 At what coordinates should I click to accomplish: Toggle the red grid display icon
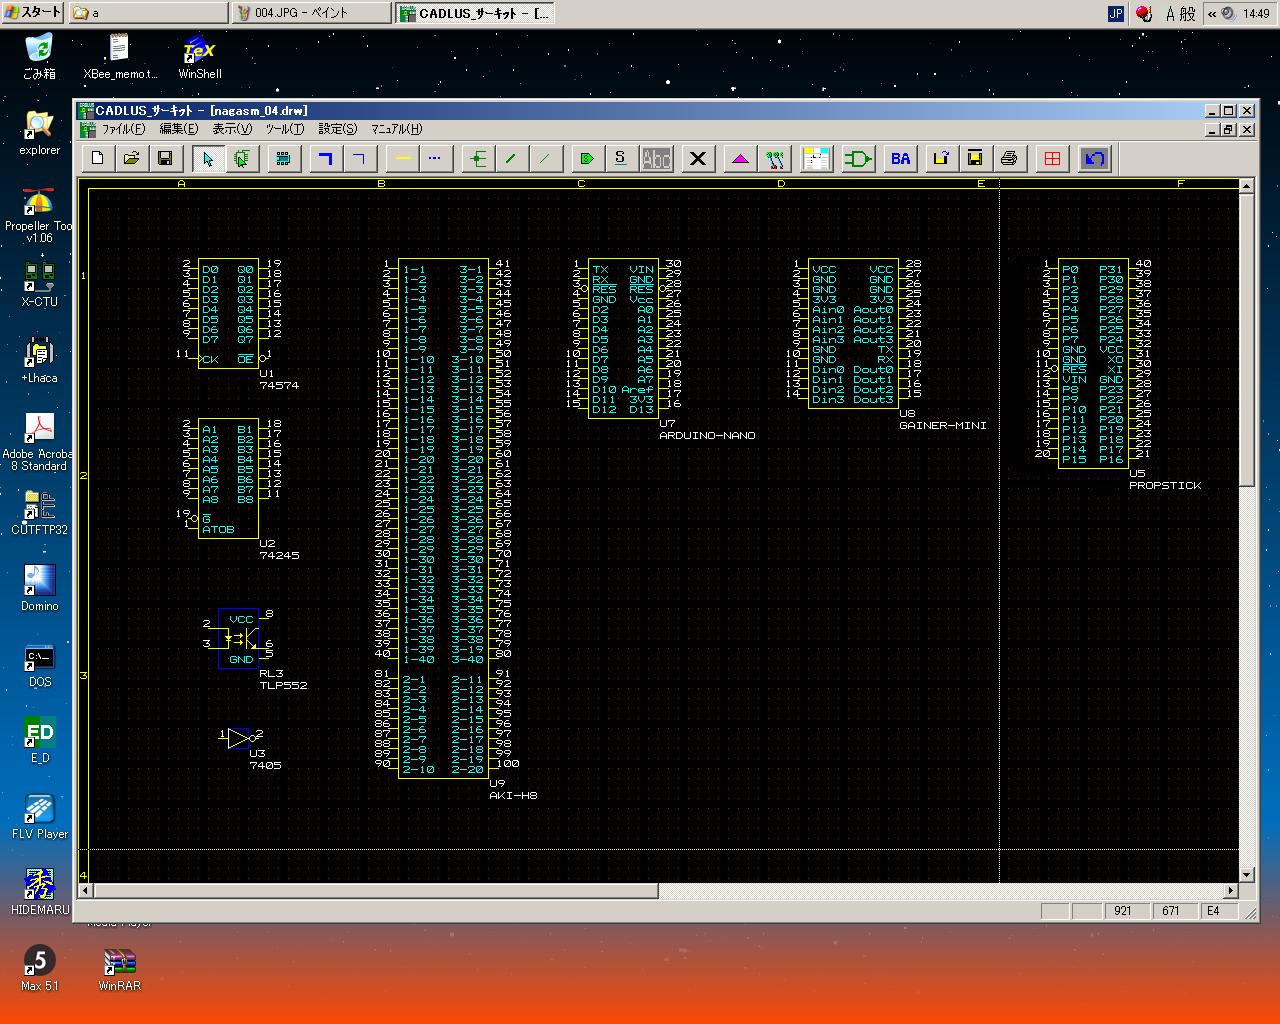(1052, 159)
